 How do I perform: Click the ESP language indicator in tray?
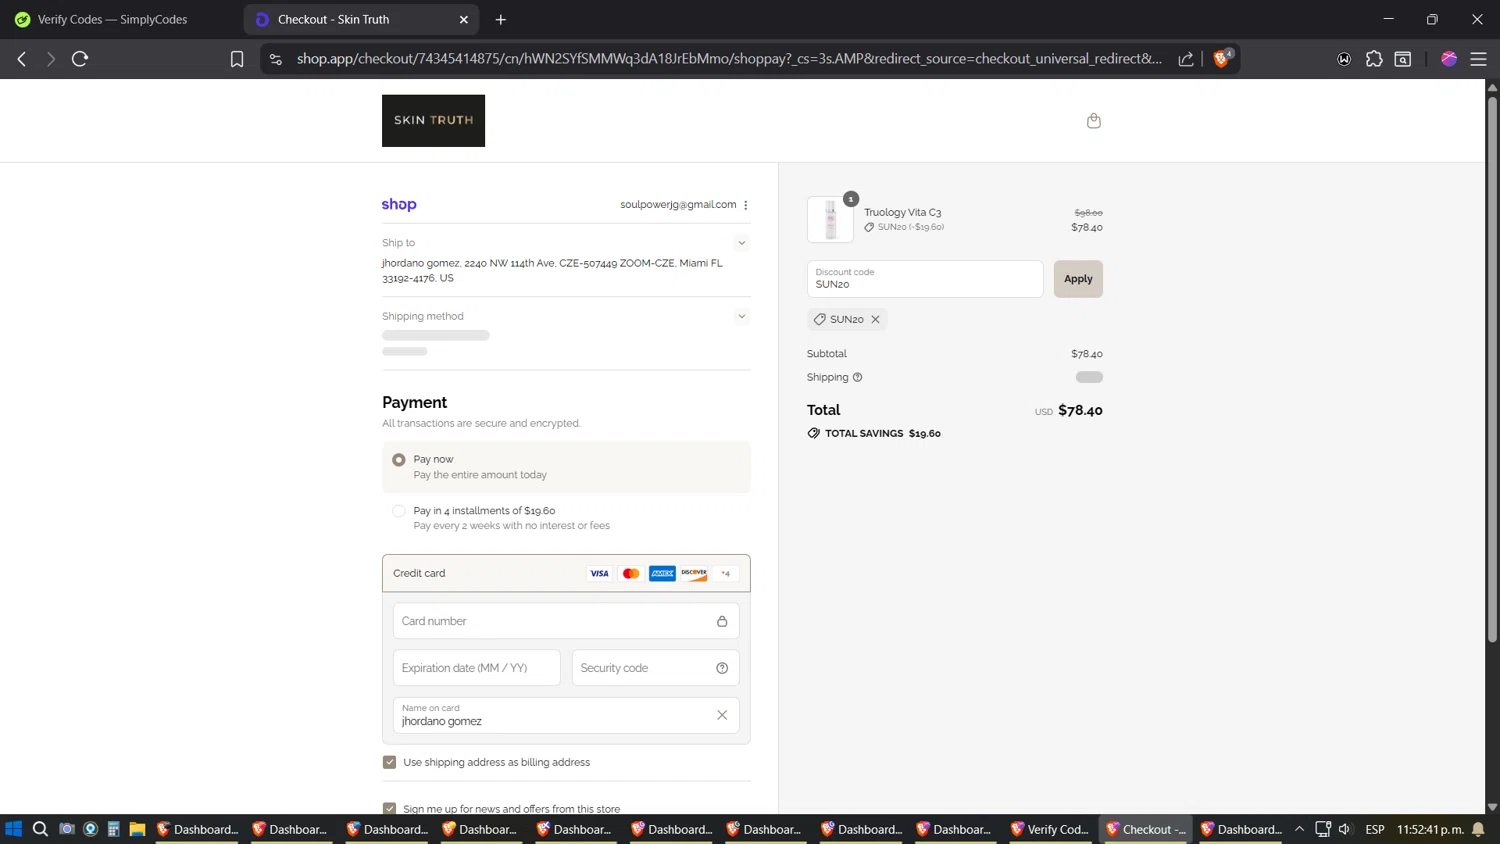coord(1375,829)
